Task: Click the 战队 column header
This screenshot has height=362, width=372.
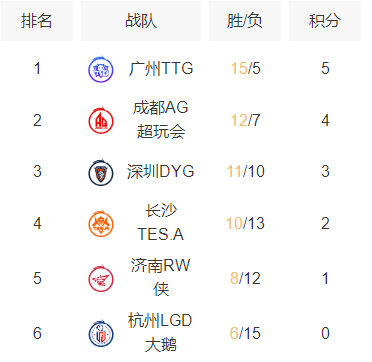Action: [x=141, y=21]
